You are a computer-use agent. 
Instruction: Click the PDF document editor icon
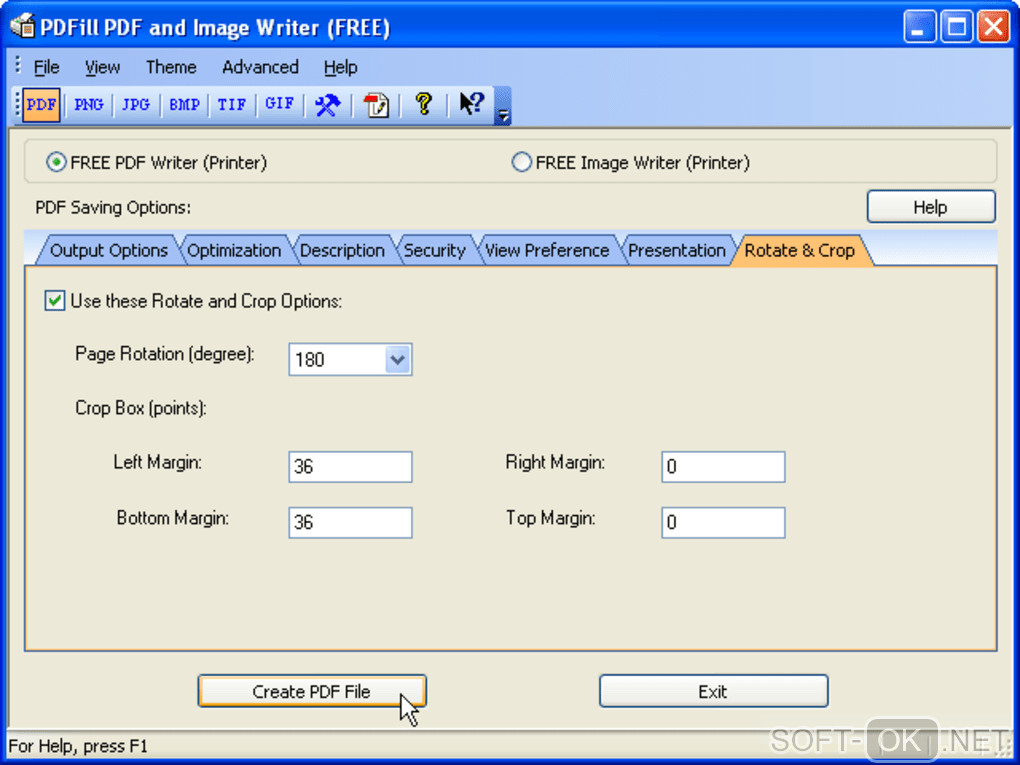(375, 105)
